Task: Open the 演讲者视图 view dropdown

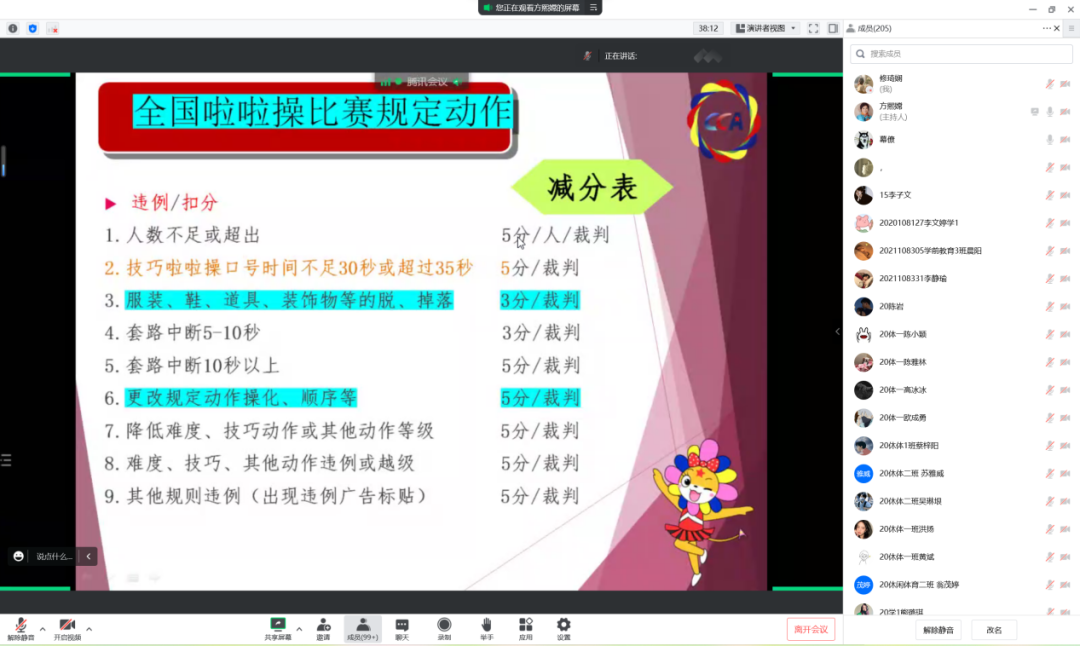Action: click(765, 28)
